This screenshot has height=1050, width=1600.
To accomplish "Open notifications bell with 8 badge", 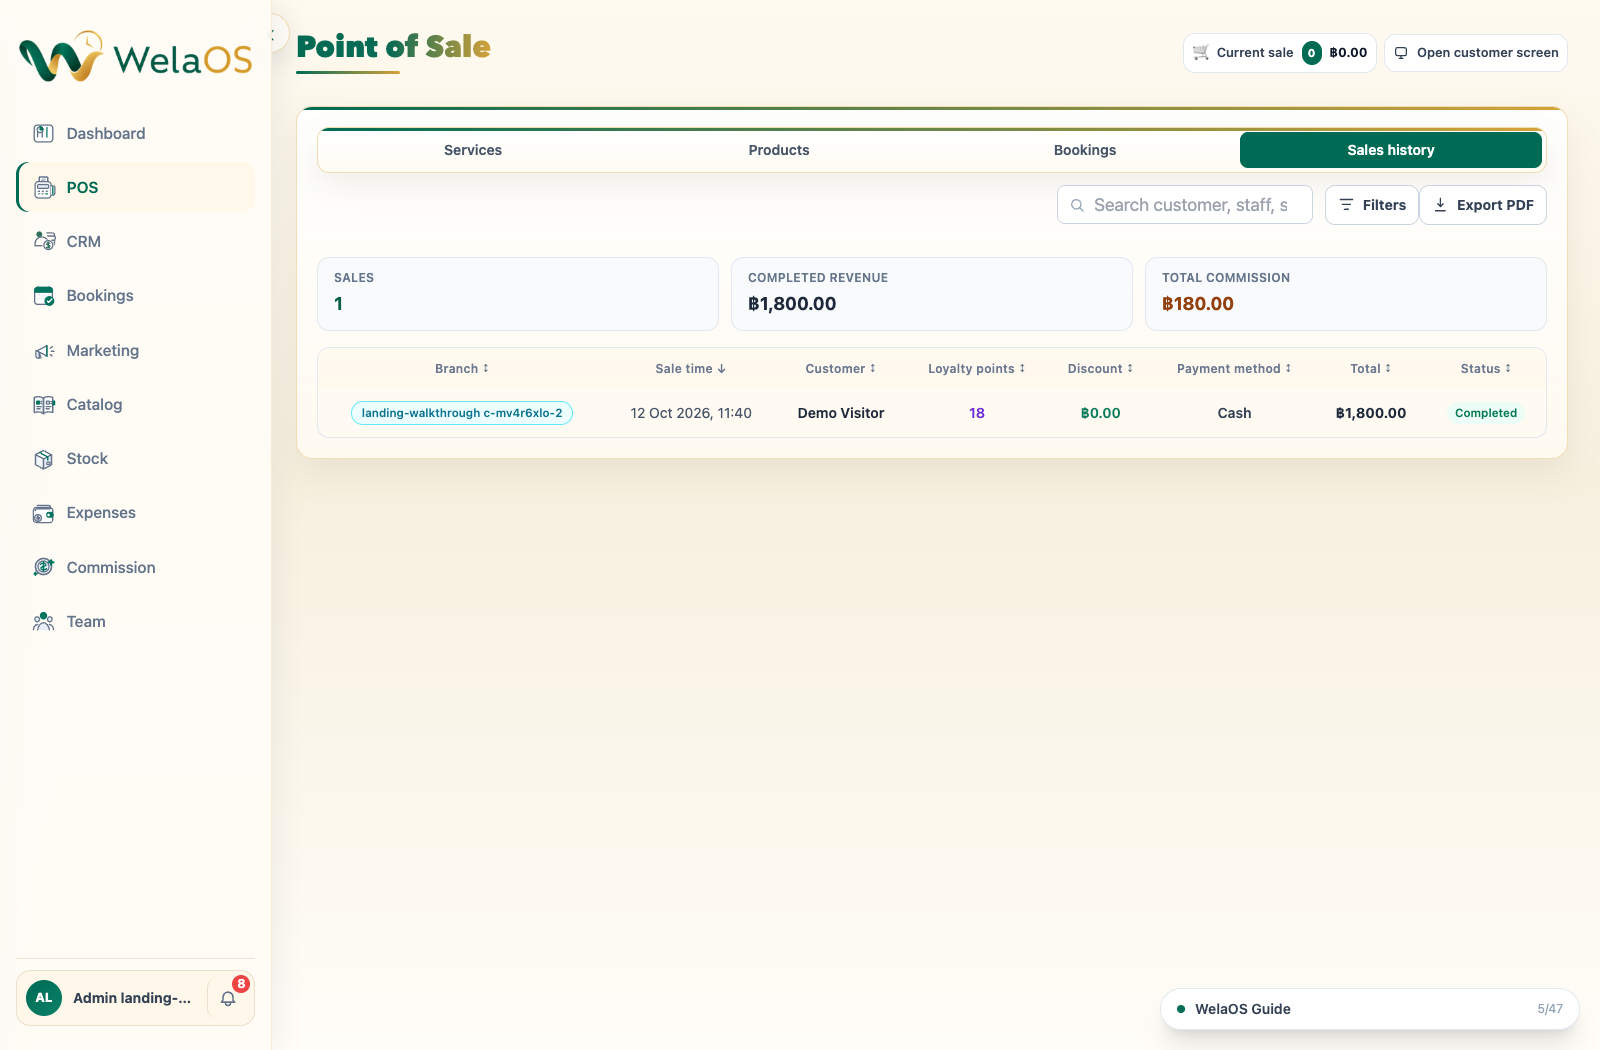I will point(229,998).
